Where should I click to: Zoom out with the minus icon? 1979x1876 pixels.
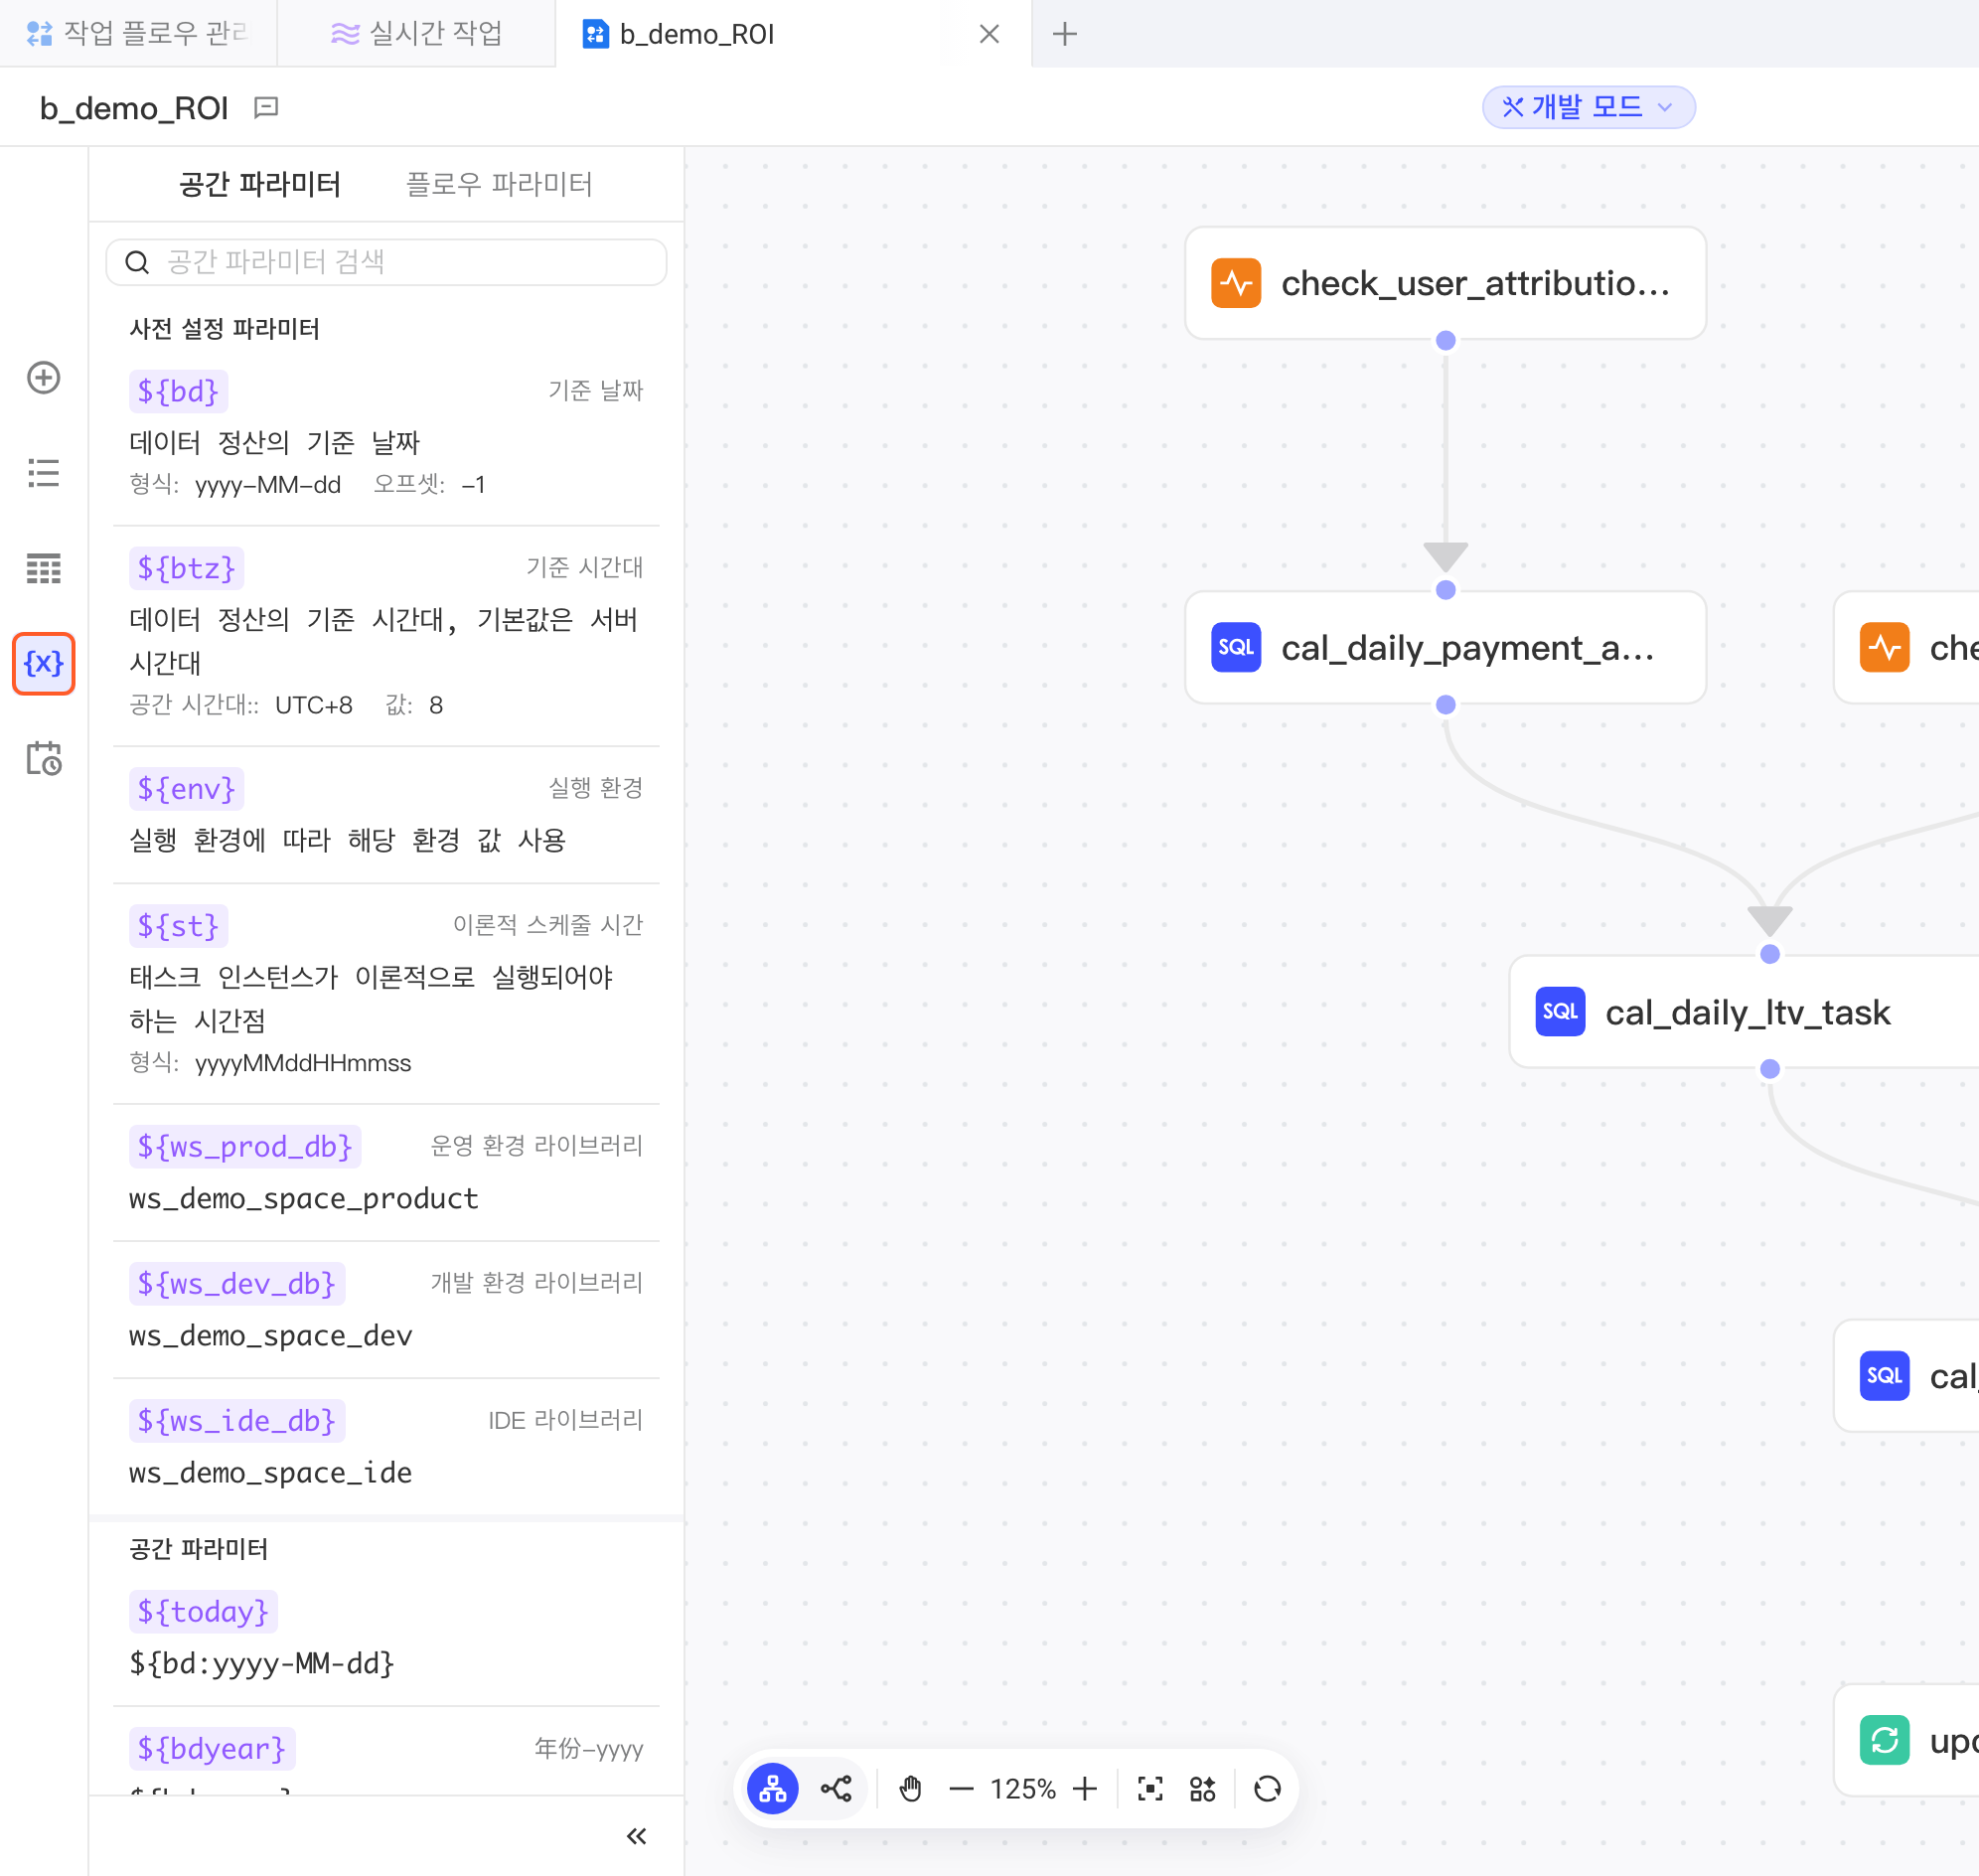[x=961, y=1789]
